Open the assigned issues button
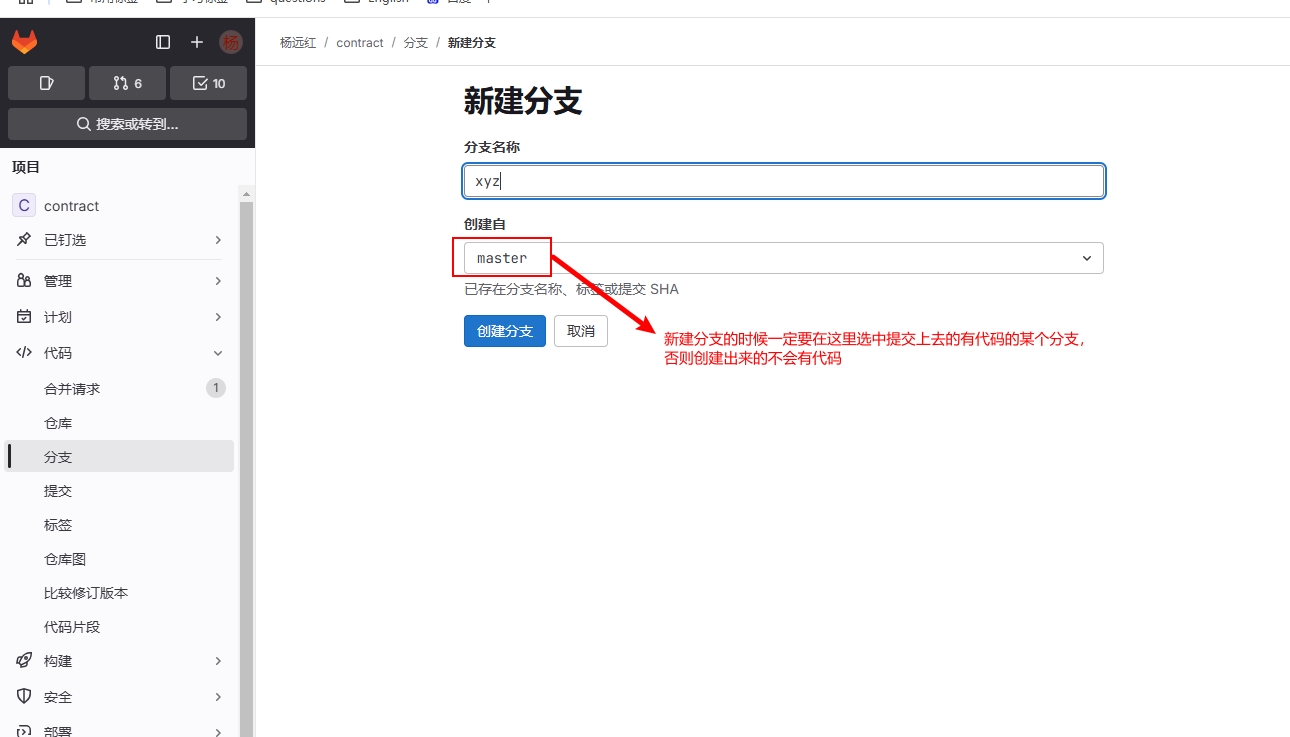The image size is (1290, 737). tap(46, 83)
